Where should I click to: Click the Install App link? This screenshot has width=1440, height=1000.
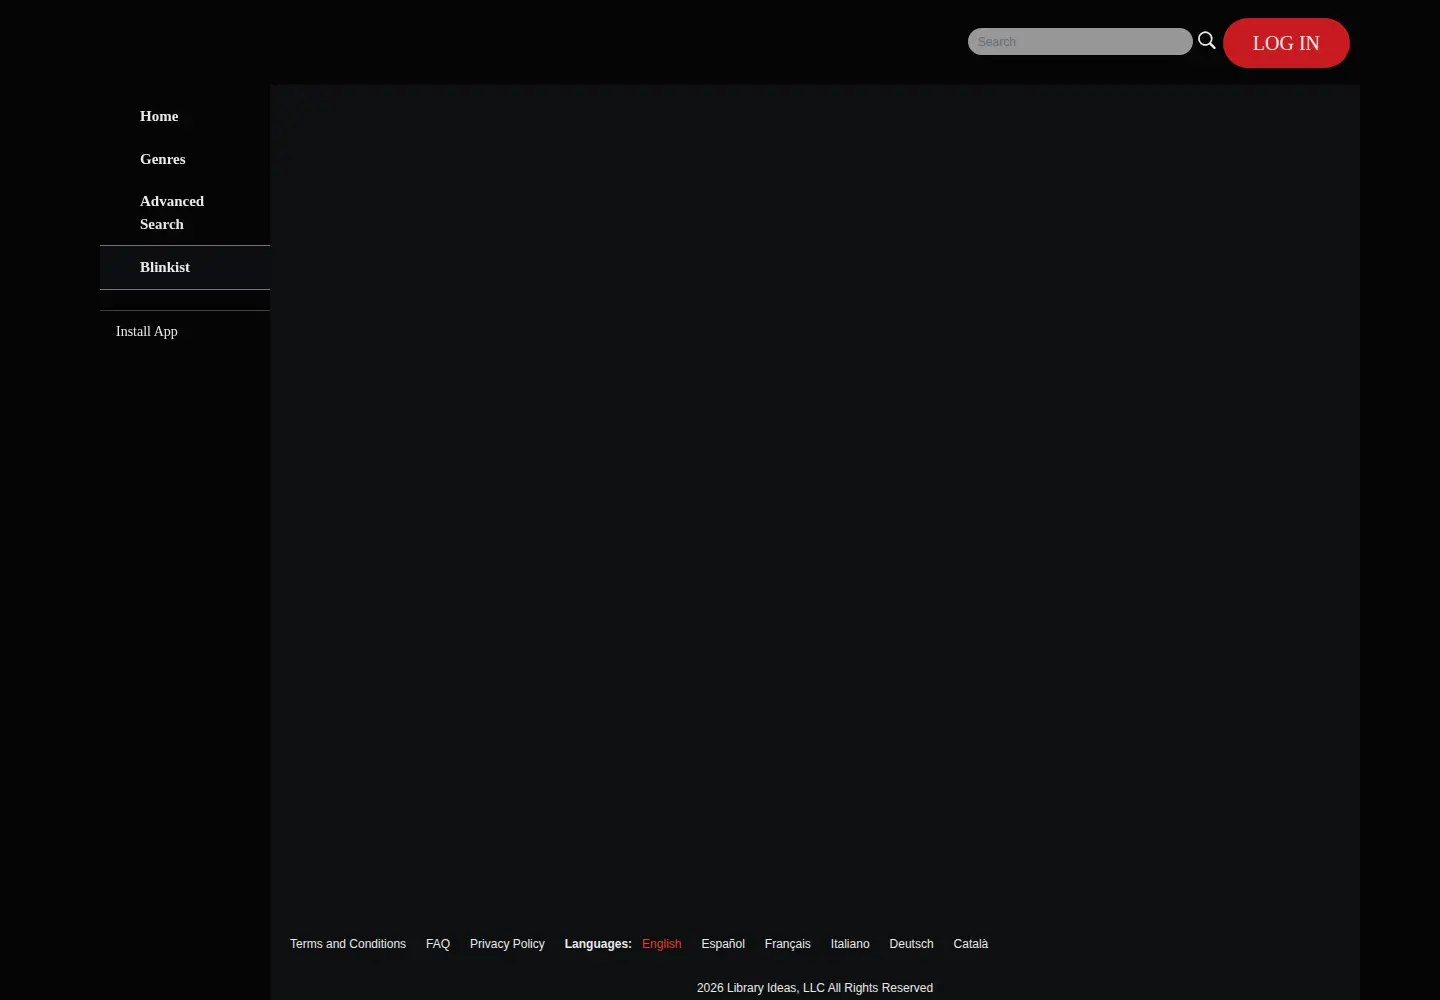point(147,331)
